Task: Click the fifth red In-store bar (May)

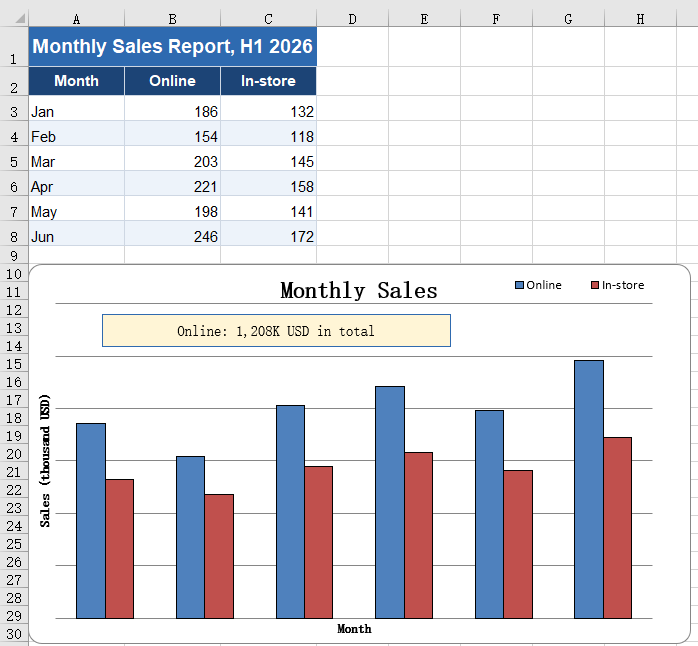Action: click(518, 544)
